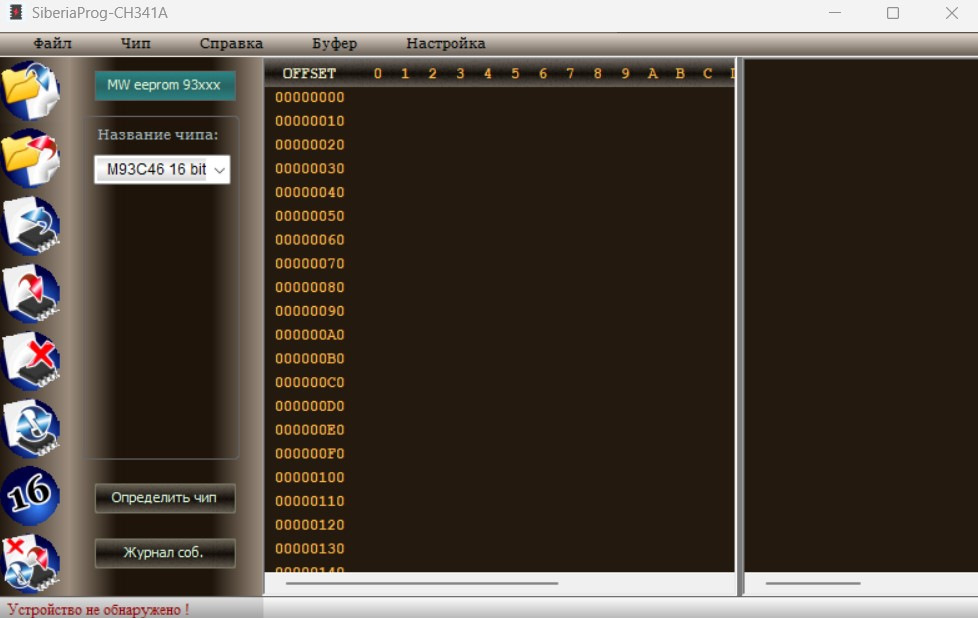This screenshot has height=618, width=978.
Task: Open the Файл menu
Action: 52,43
